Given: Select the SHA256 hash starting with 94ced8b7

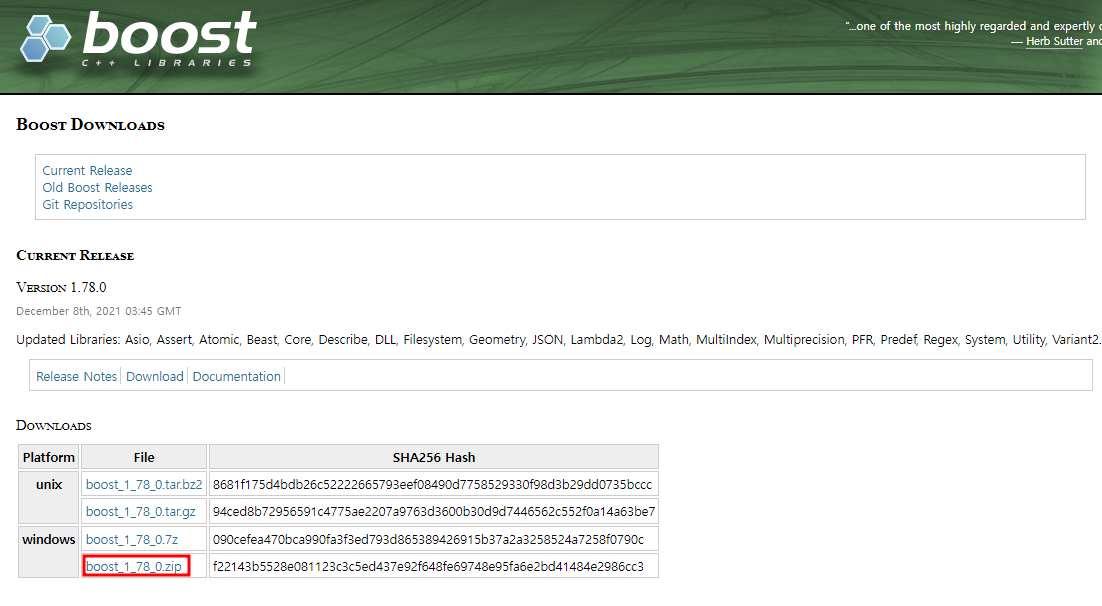Looking at the screenshot, I should pos(434,512).
